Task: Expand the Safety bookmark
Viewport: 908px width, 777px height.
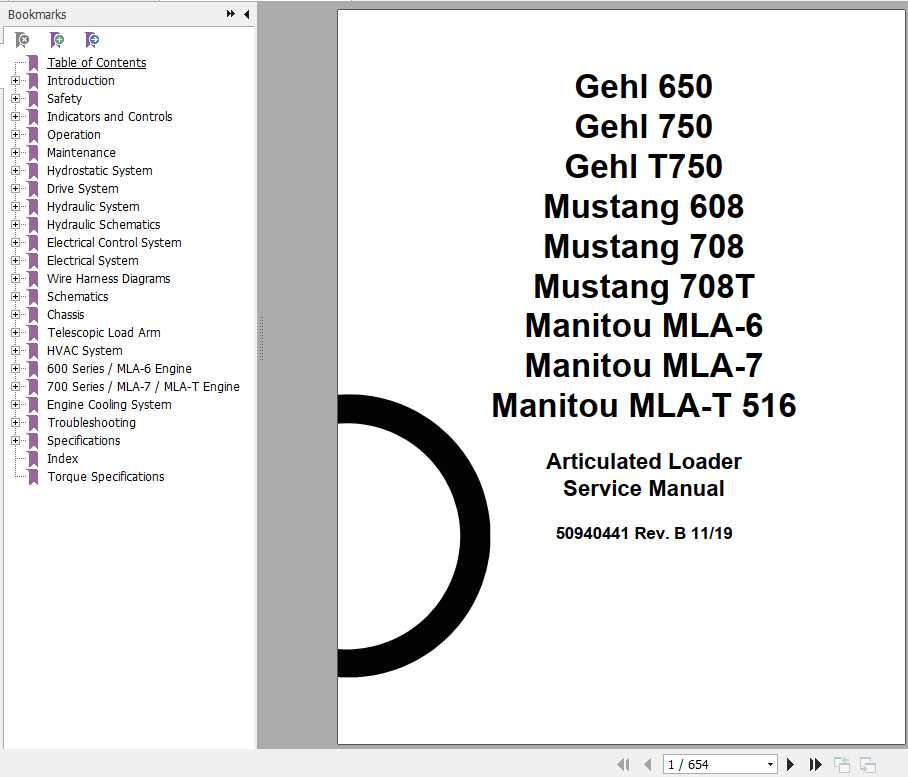Action: click(x=16, y=98)
